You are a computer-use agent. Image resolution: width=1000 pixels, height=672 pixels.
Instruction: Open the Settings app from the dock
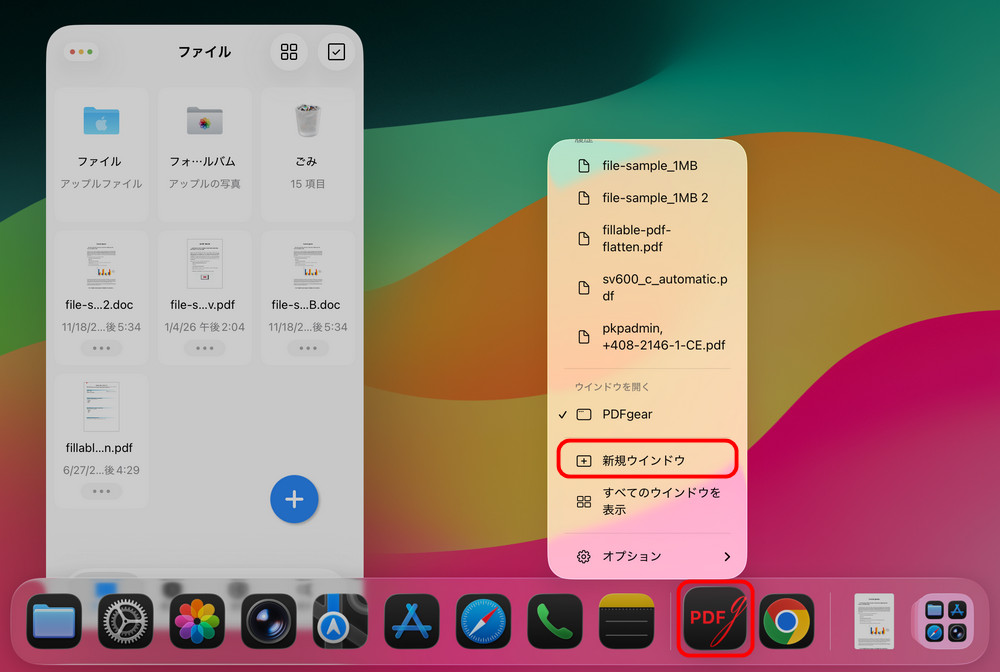click(x=125, y=619)
